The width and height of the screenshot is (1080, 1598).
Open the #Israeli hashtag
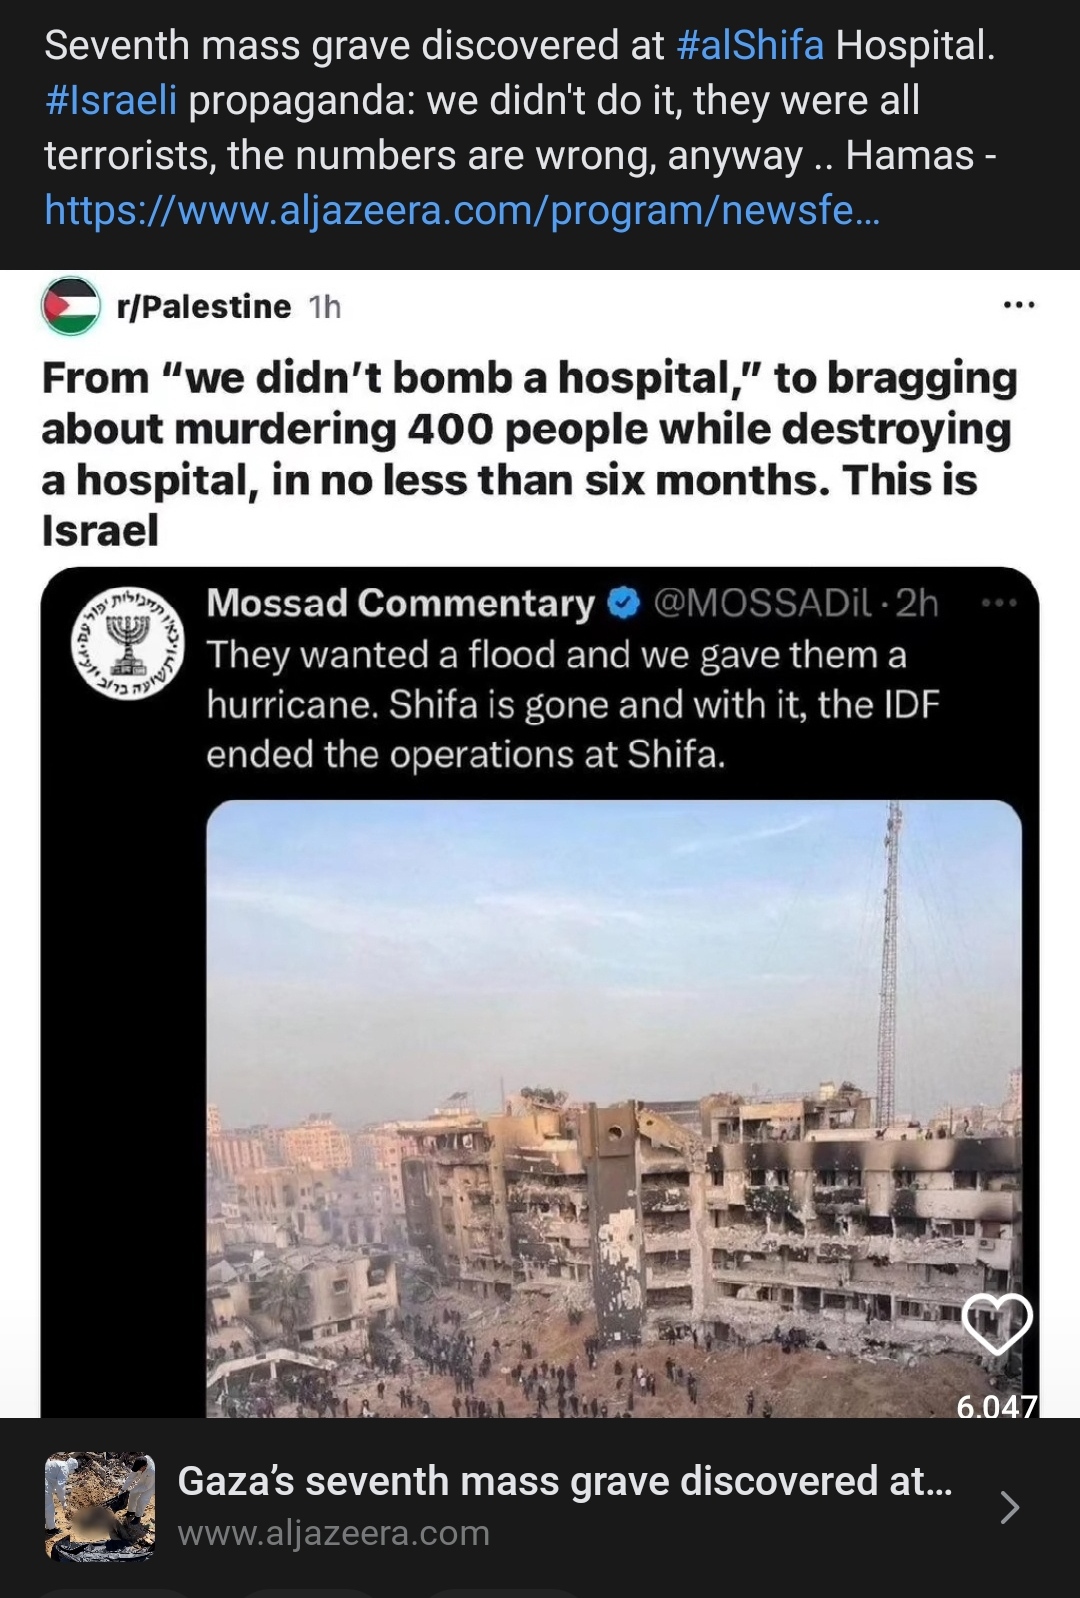point(111,101)
